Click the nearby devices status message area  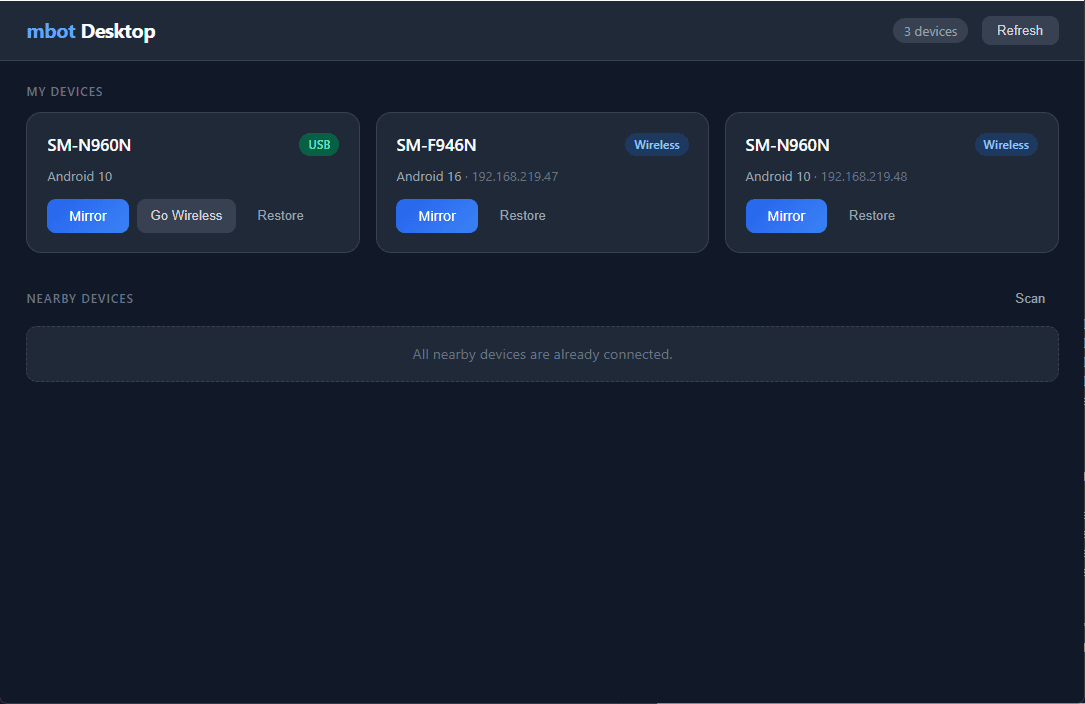[542, 354]
